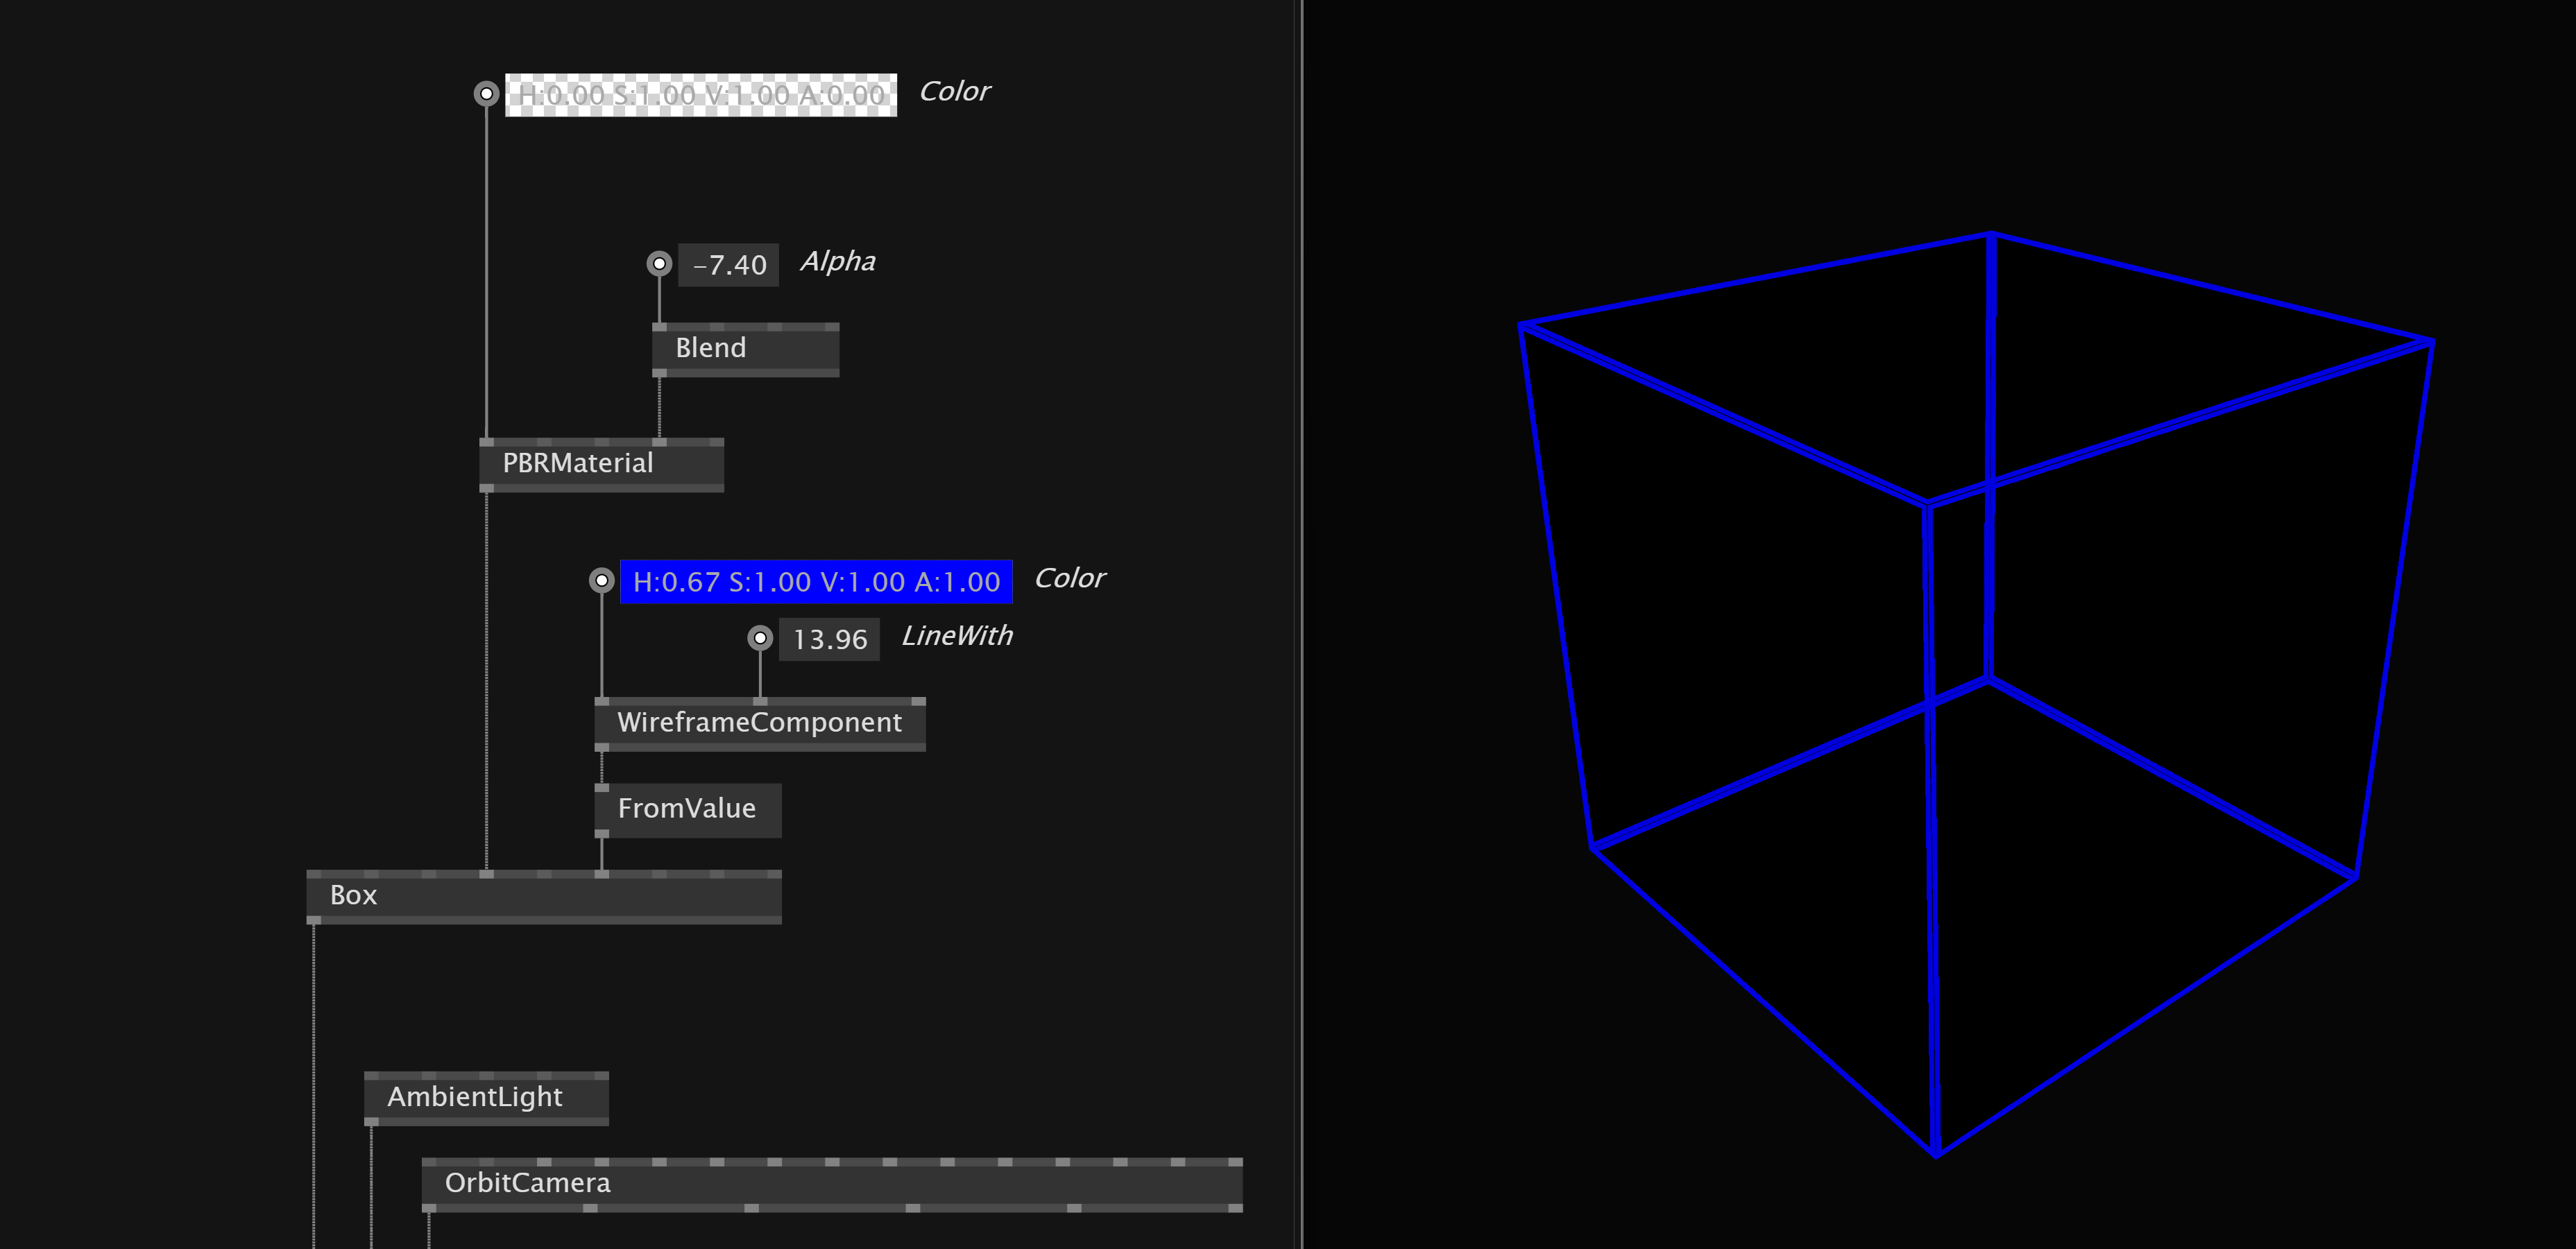This screenshot has height=1249, width=2576.
Task: Click the output port beneath the Blend node
Action: pos(659,372)
